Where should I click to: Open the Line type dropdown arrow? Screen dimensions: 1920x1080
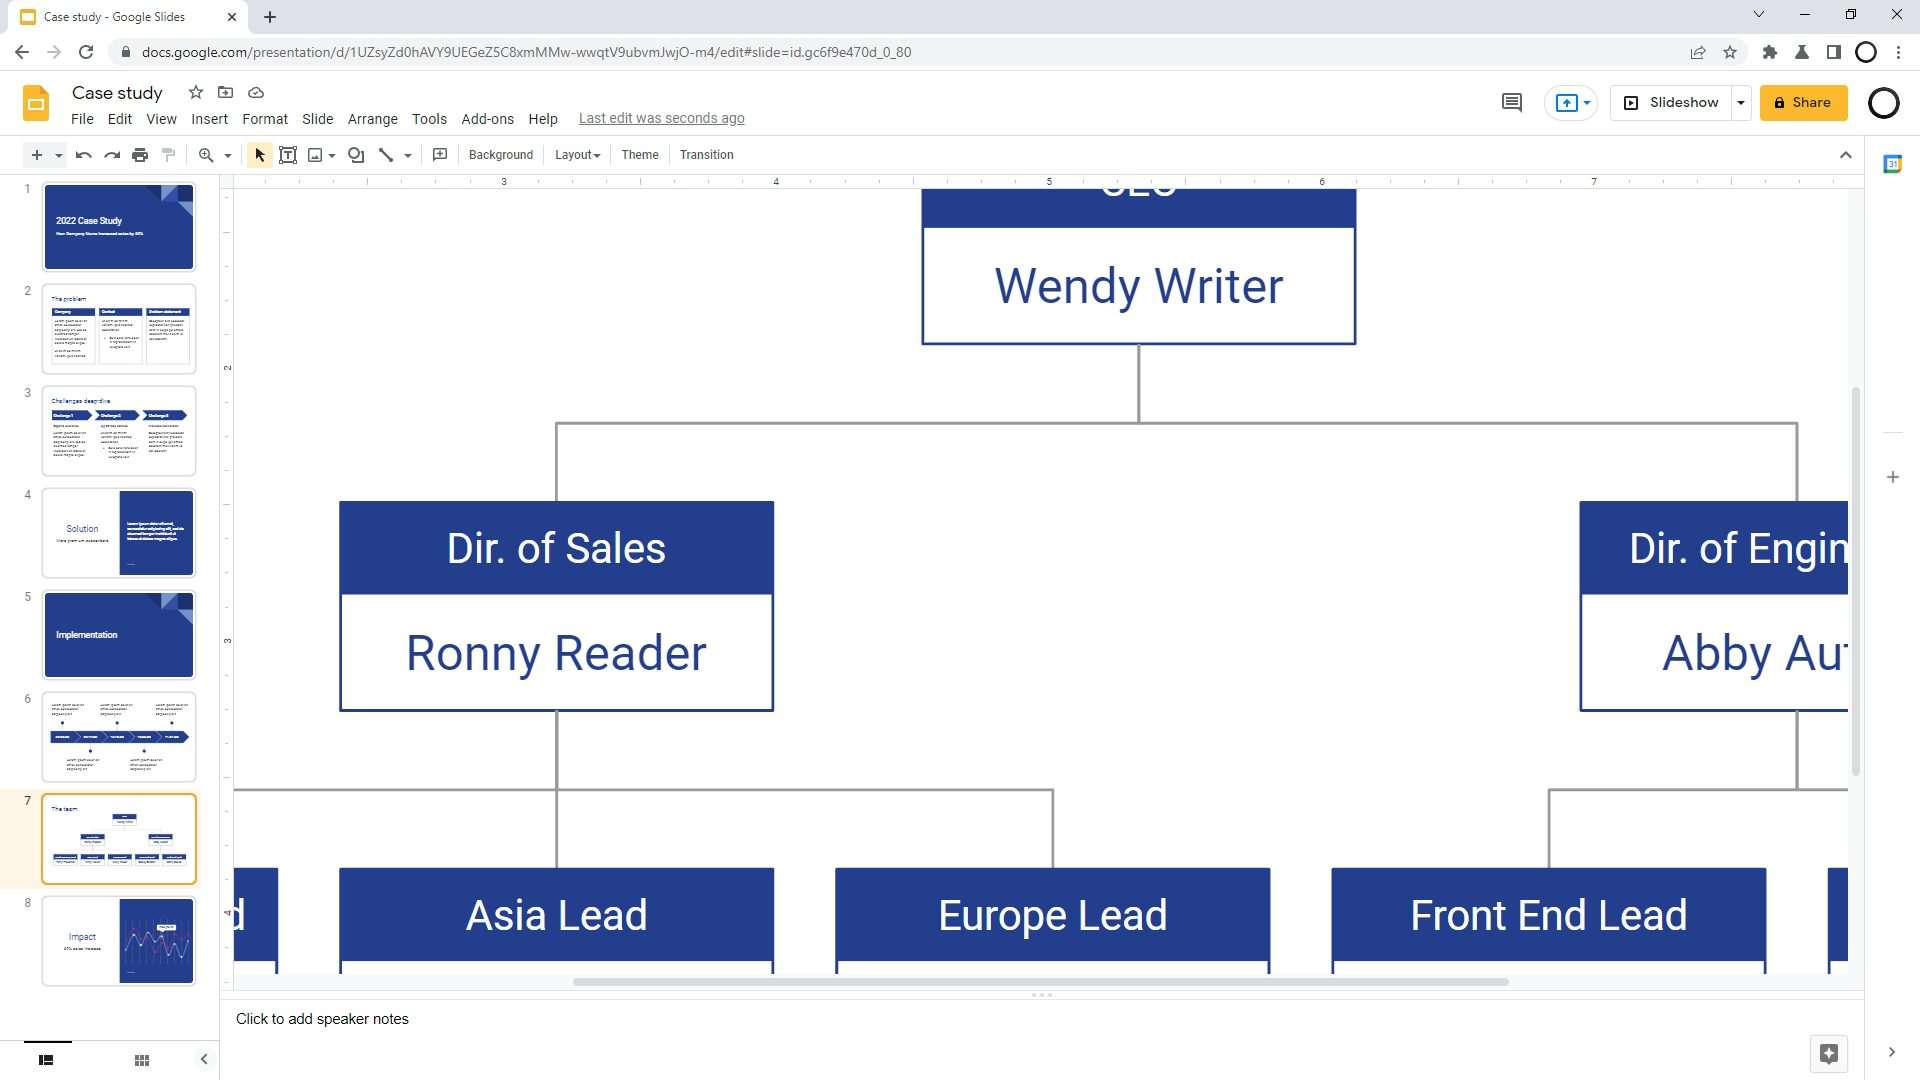408,156
